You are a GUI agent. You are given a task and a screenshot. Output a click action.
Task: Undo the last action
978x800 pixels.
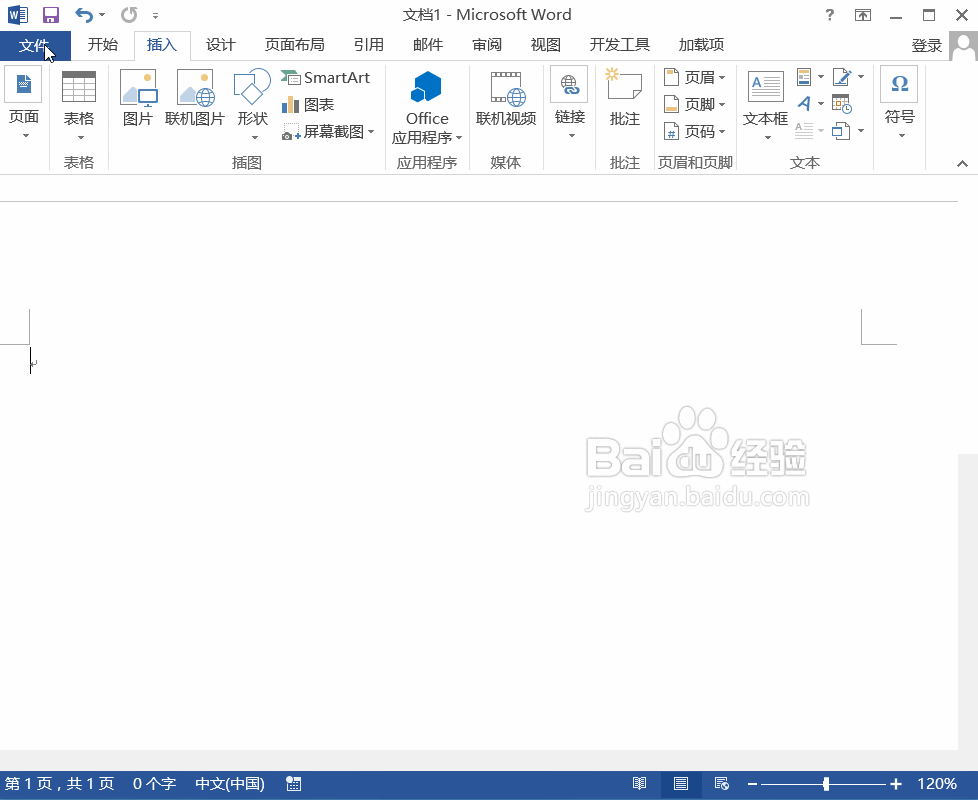tap(84, 14)
